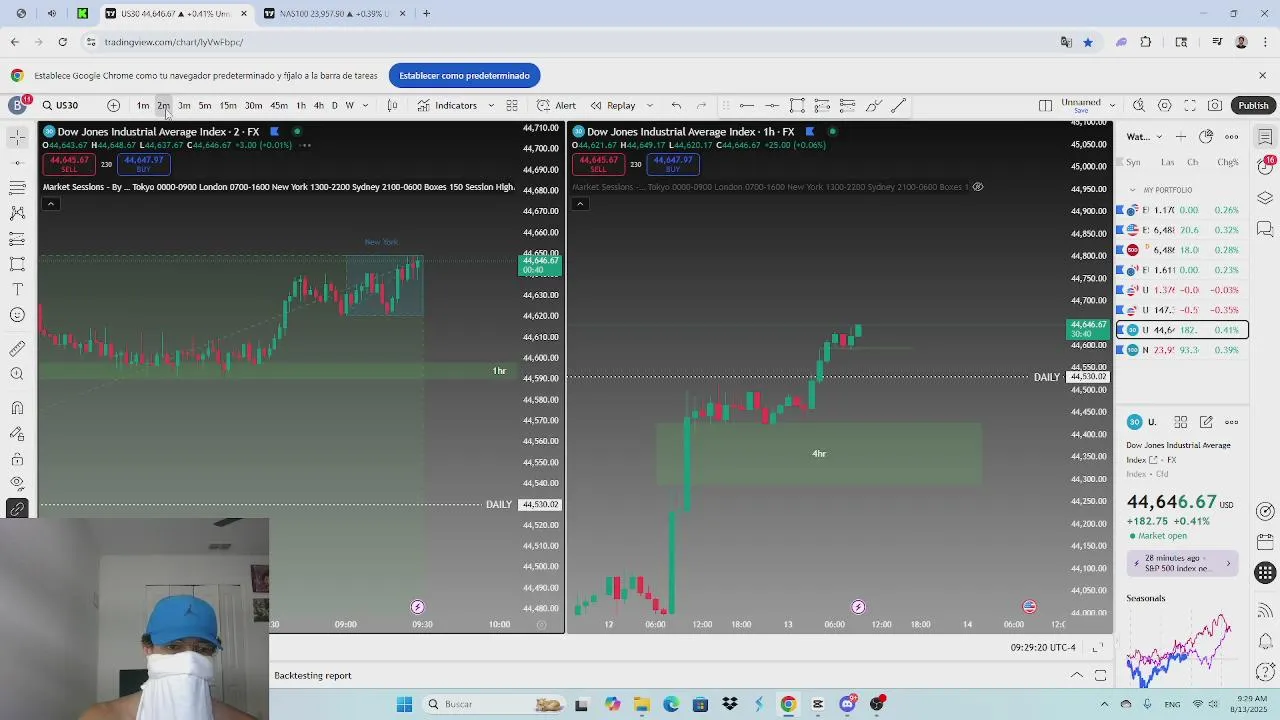Open the emoji icons tool in left sidebar
This screenshot has height=720, width=1280.
pos(17,315)
